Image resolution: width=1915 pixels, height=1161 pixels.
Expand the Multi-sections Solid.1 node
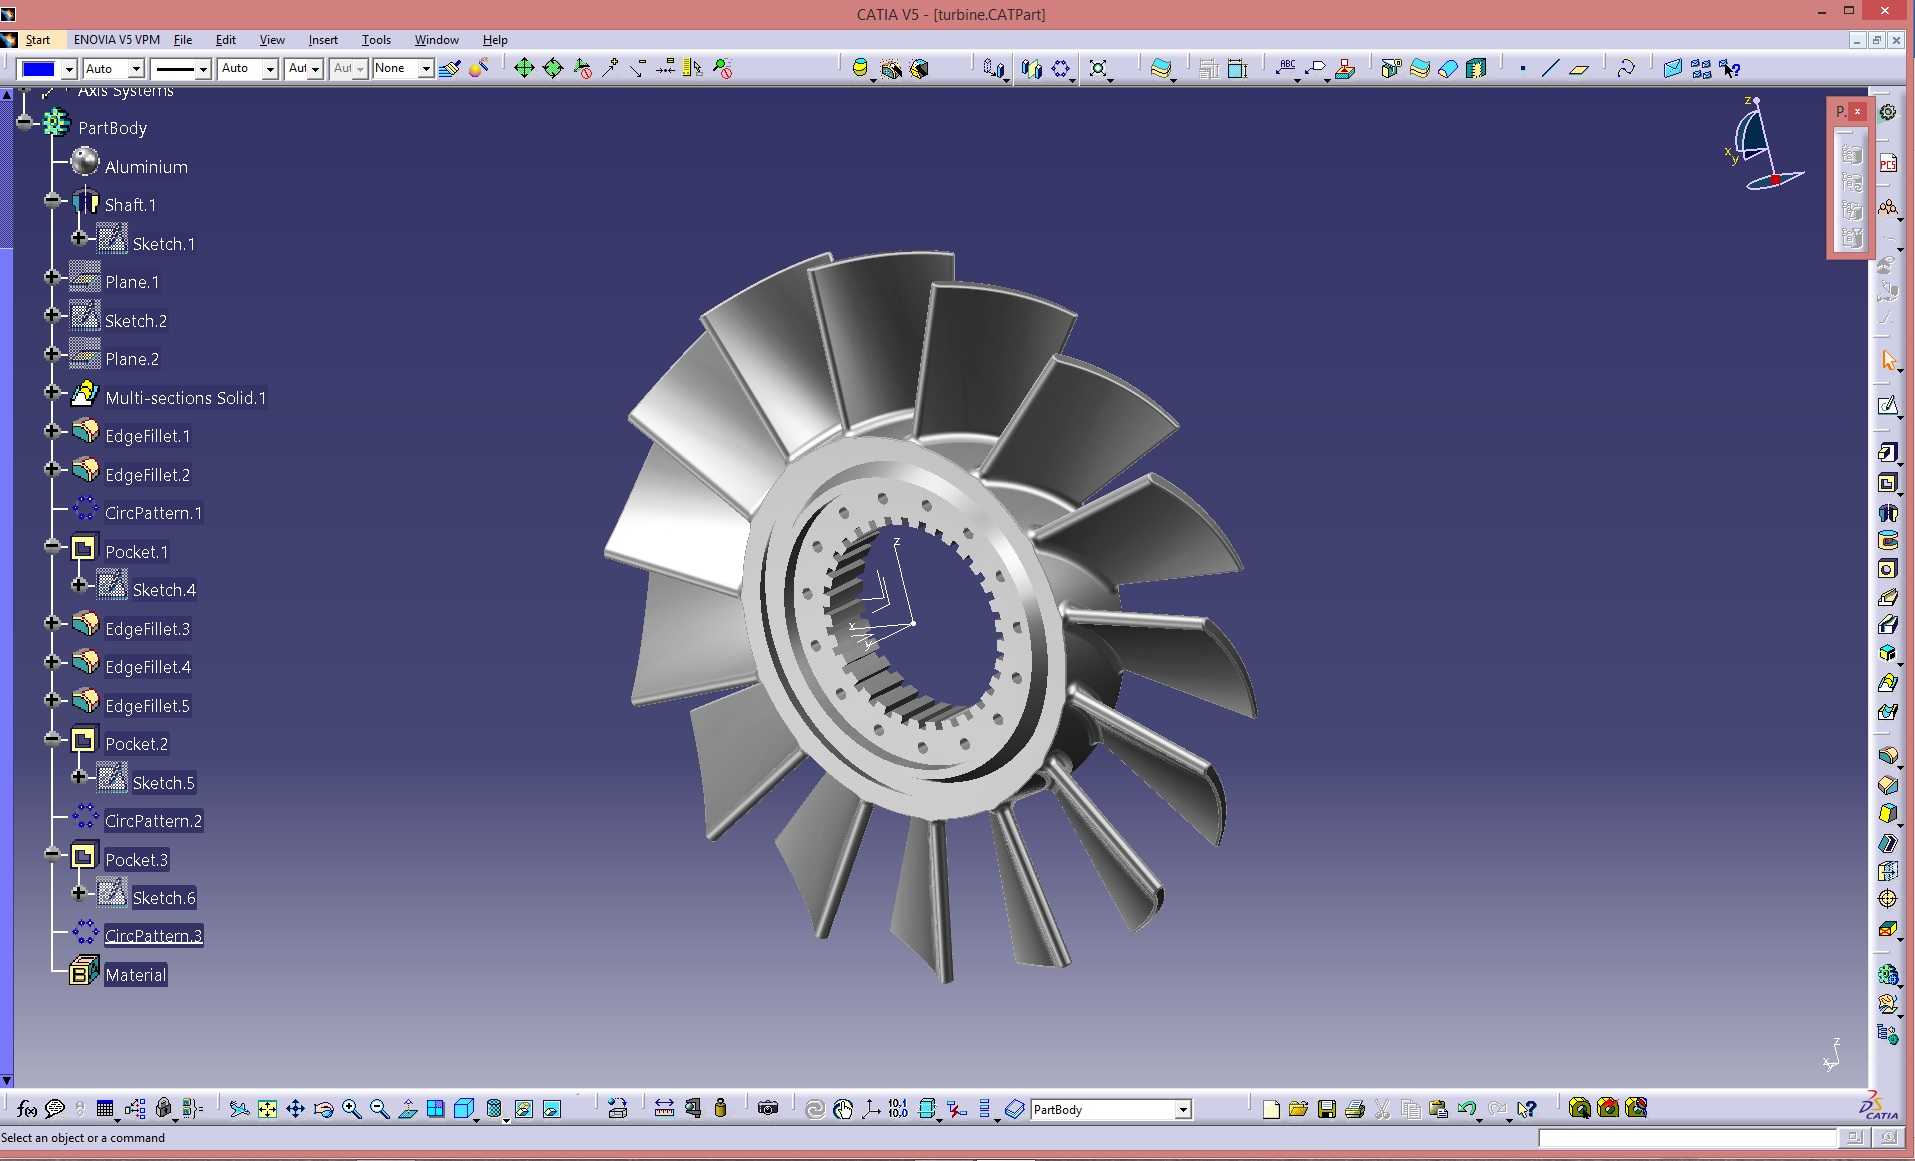click(x=52, y=393)
